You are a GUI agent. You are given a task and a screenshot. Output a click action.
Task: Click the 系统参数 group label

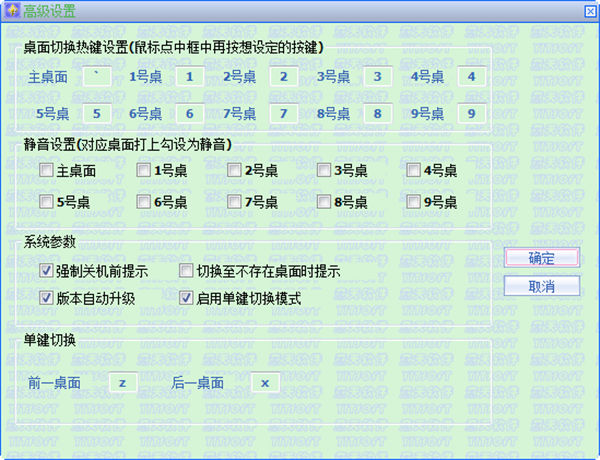50,242
